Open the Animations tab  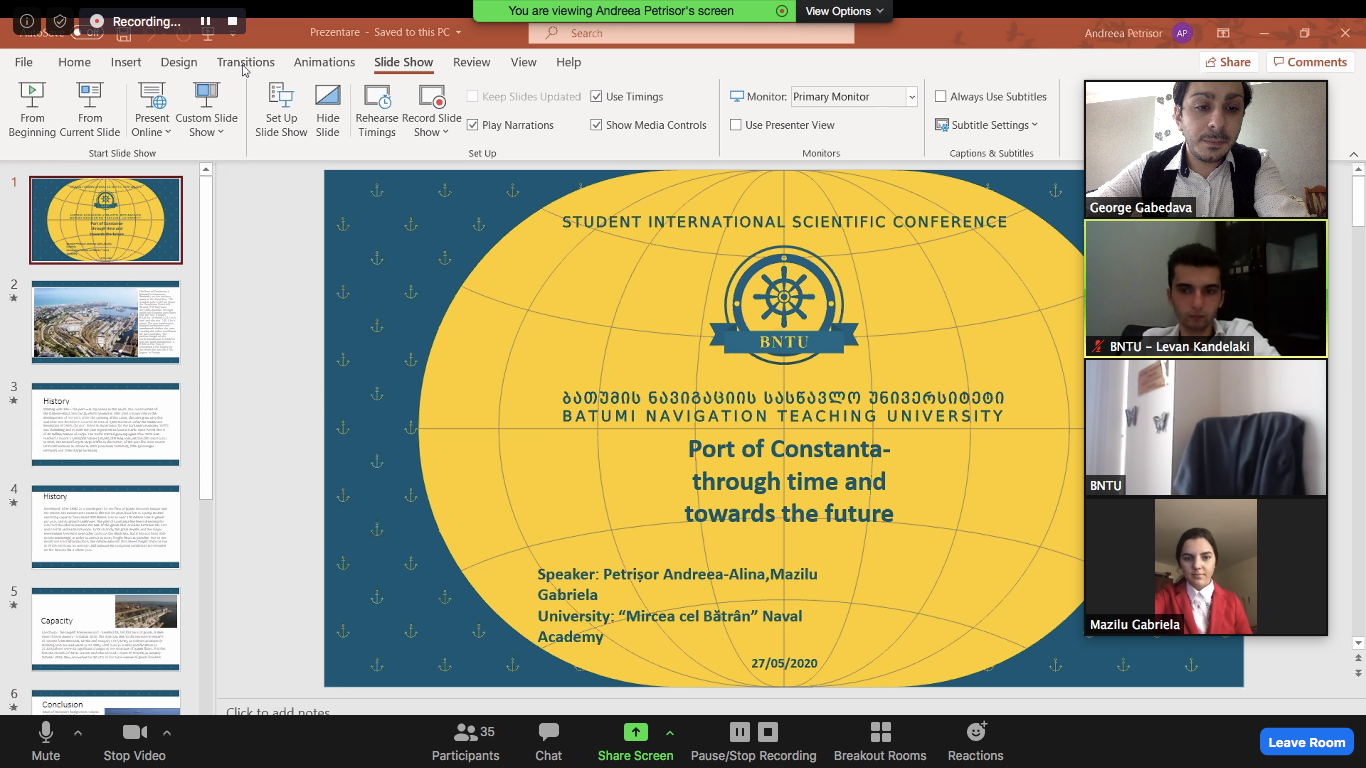(x=324, y=62)
